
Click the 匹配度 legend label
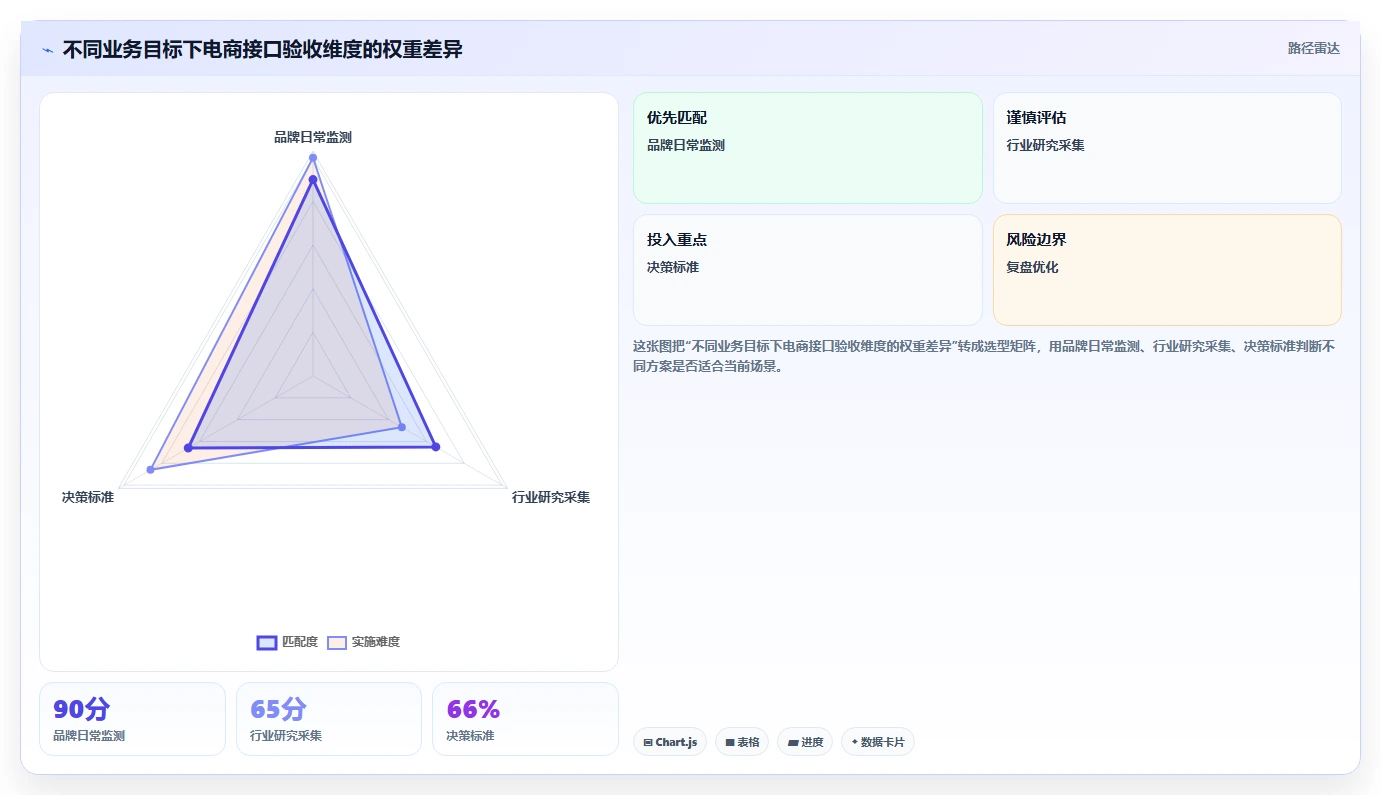[x=300, y=642]
